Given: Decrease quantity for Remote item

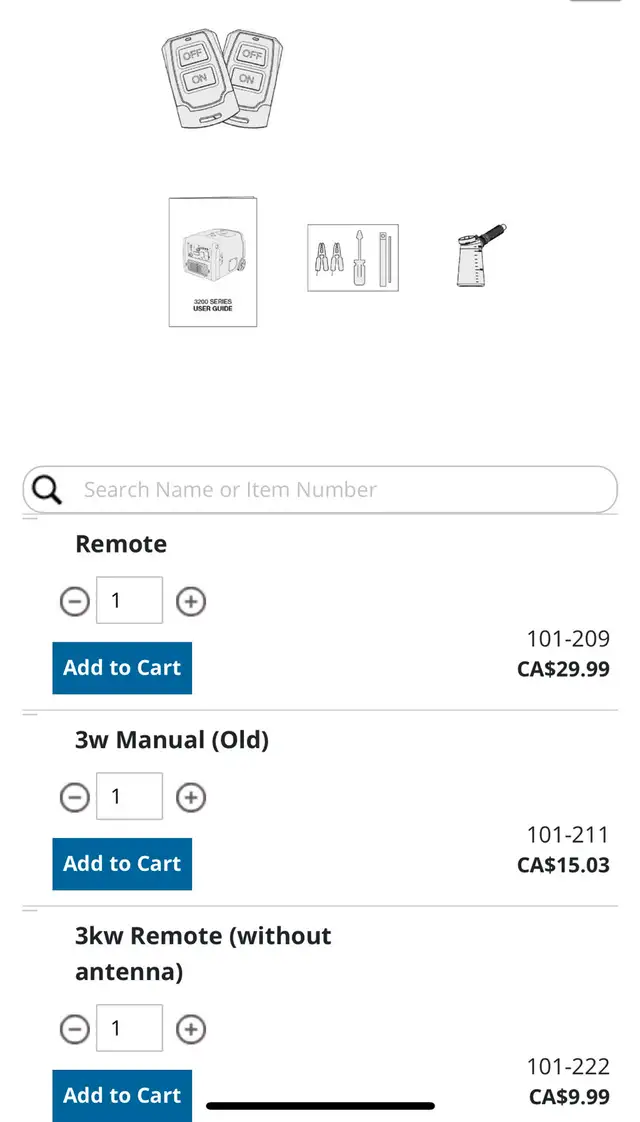Looking at the screenshot, I should 74,601.
